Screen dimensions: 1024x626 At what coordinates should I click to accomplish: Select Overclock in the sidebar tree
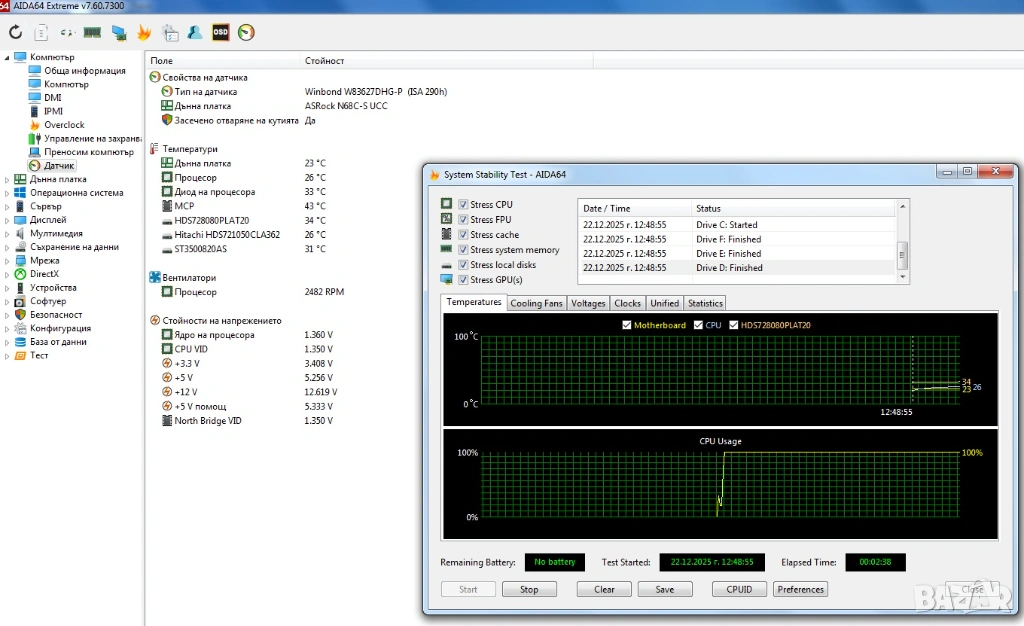coord(64,125)
